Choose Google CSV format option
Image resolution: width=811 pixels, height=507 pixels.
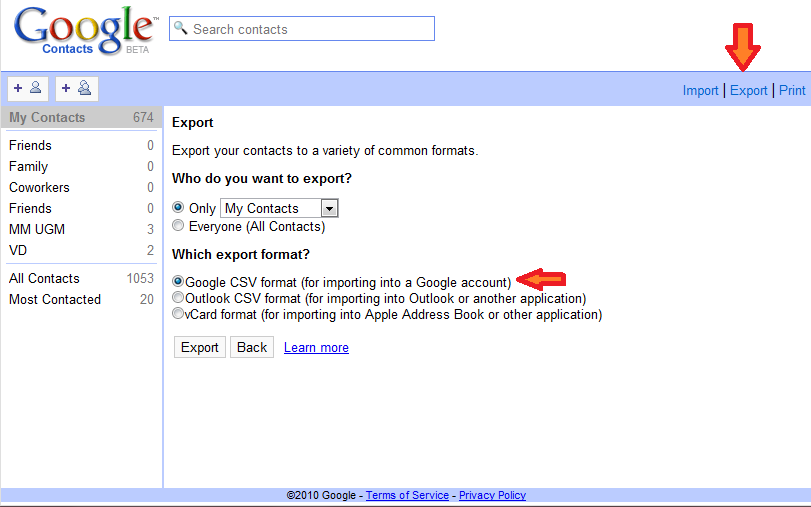pyautogui.click(x=178, y=281)
